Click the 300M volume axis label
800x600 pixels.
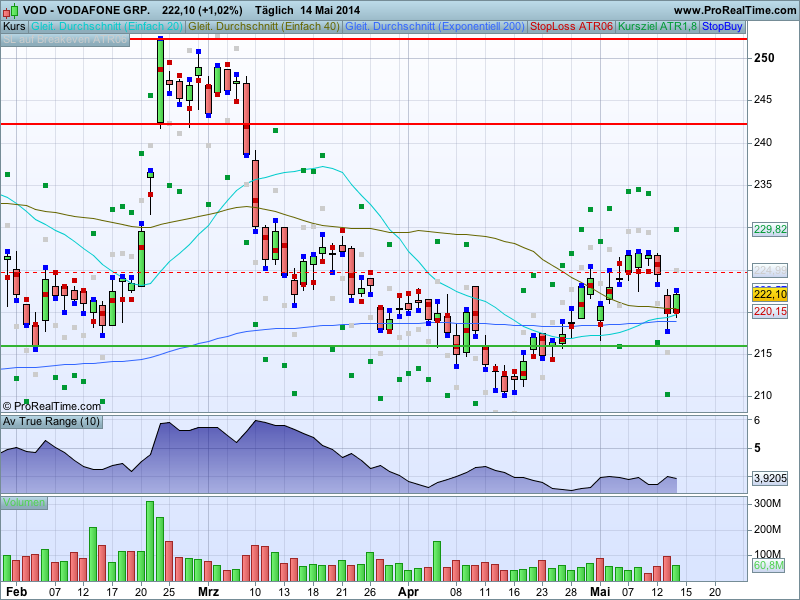[x=767, y=504]
